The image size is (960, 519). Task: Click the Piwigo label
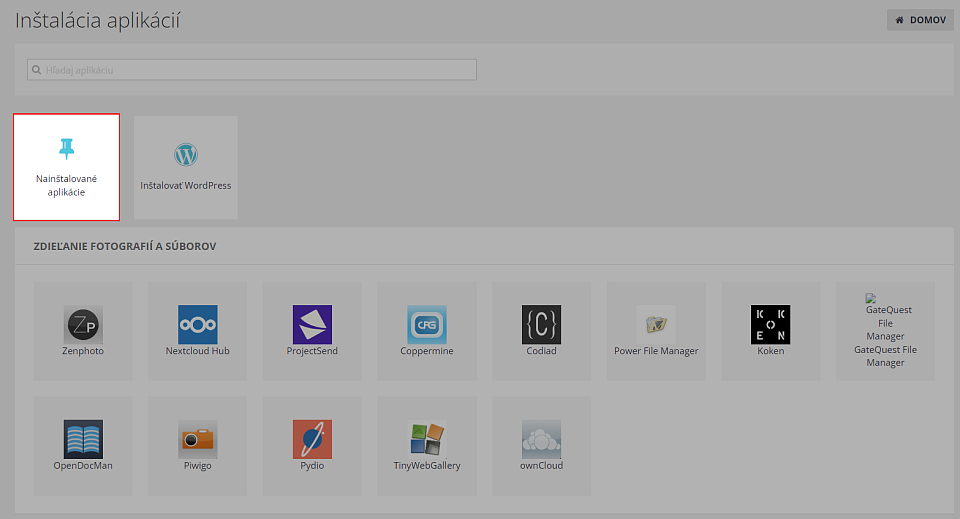click(197, 465)
